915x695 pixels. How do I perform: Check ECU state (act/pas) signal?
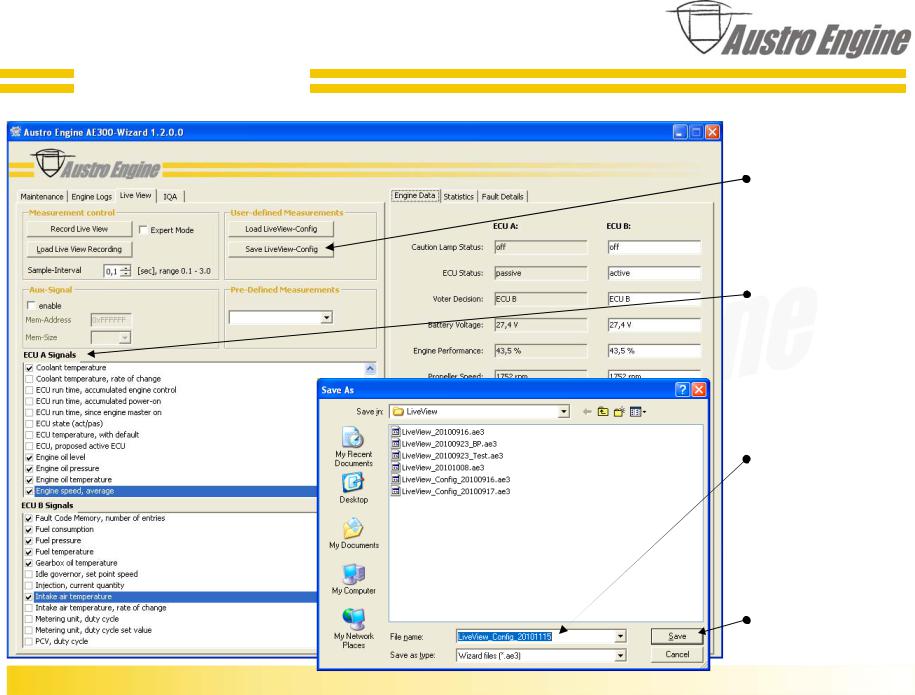tap(29, 424)
